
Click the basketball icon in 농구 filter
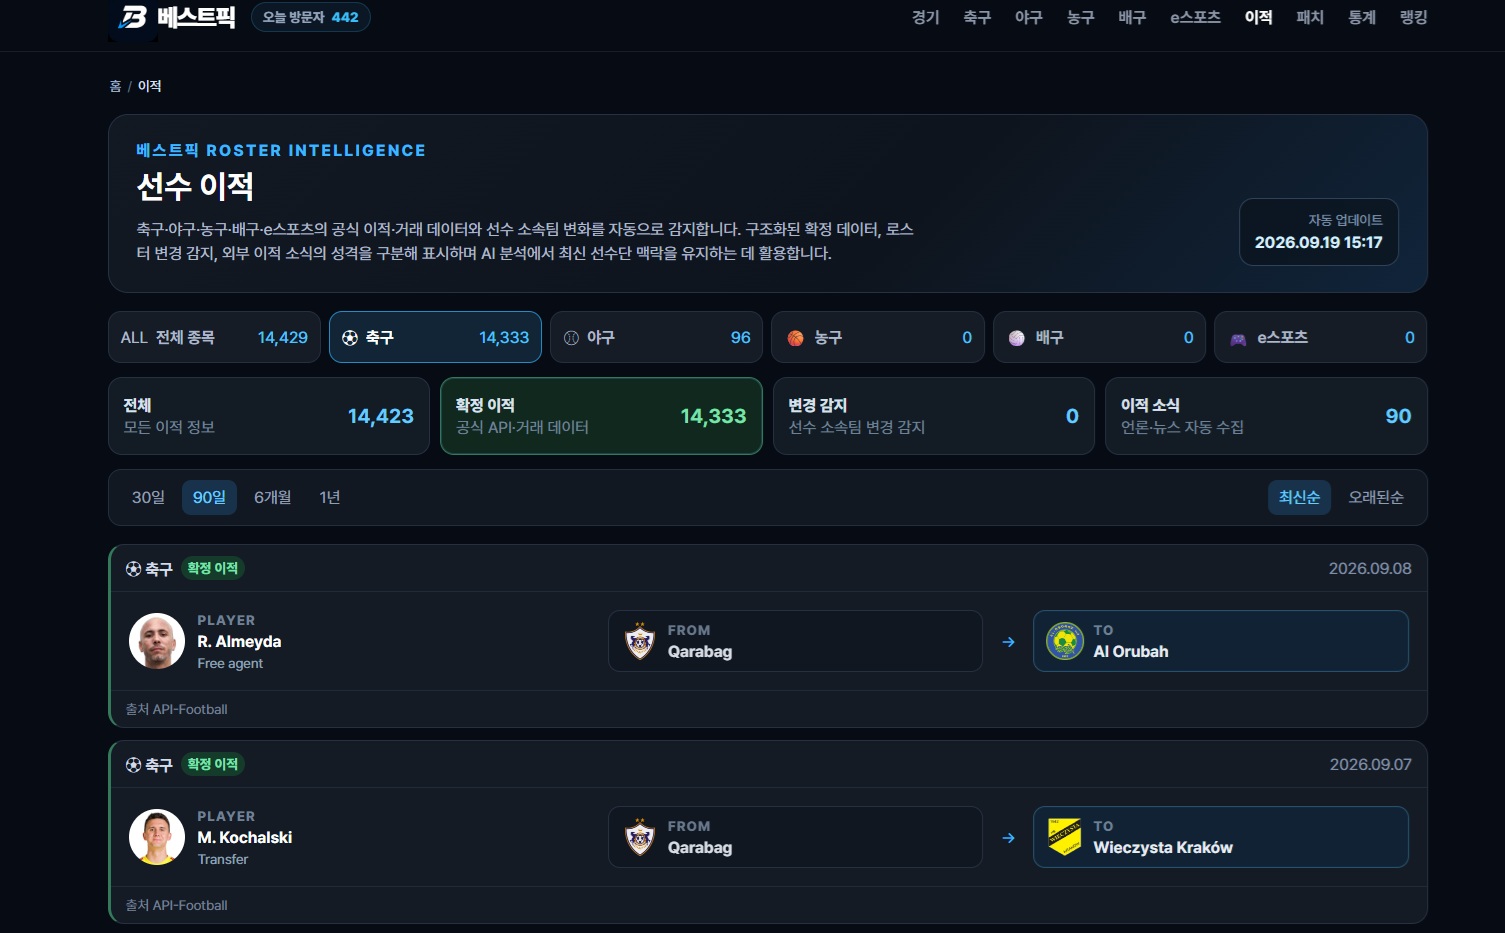click(x=795, y=338)
